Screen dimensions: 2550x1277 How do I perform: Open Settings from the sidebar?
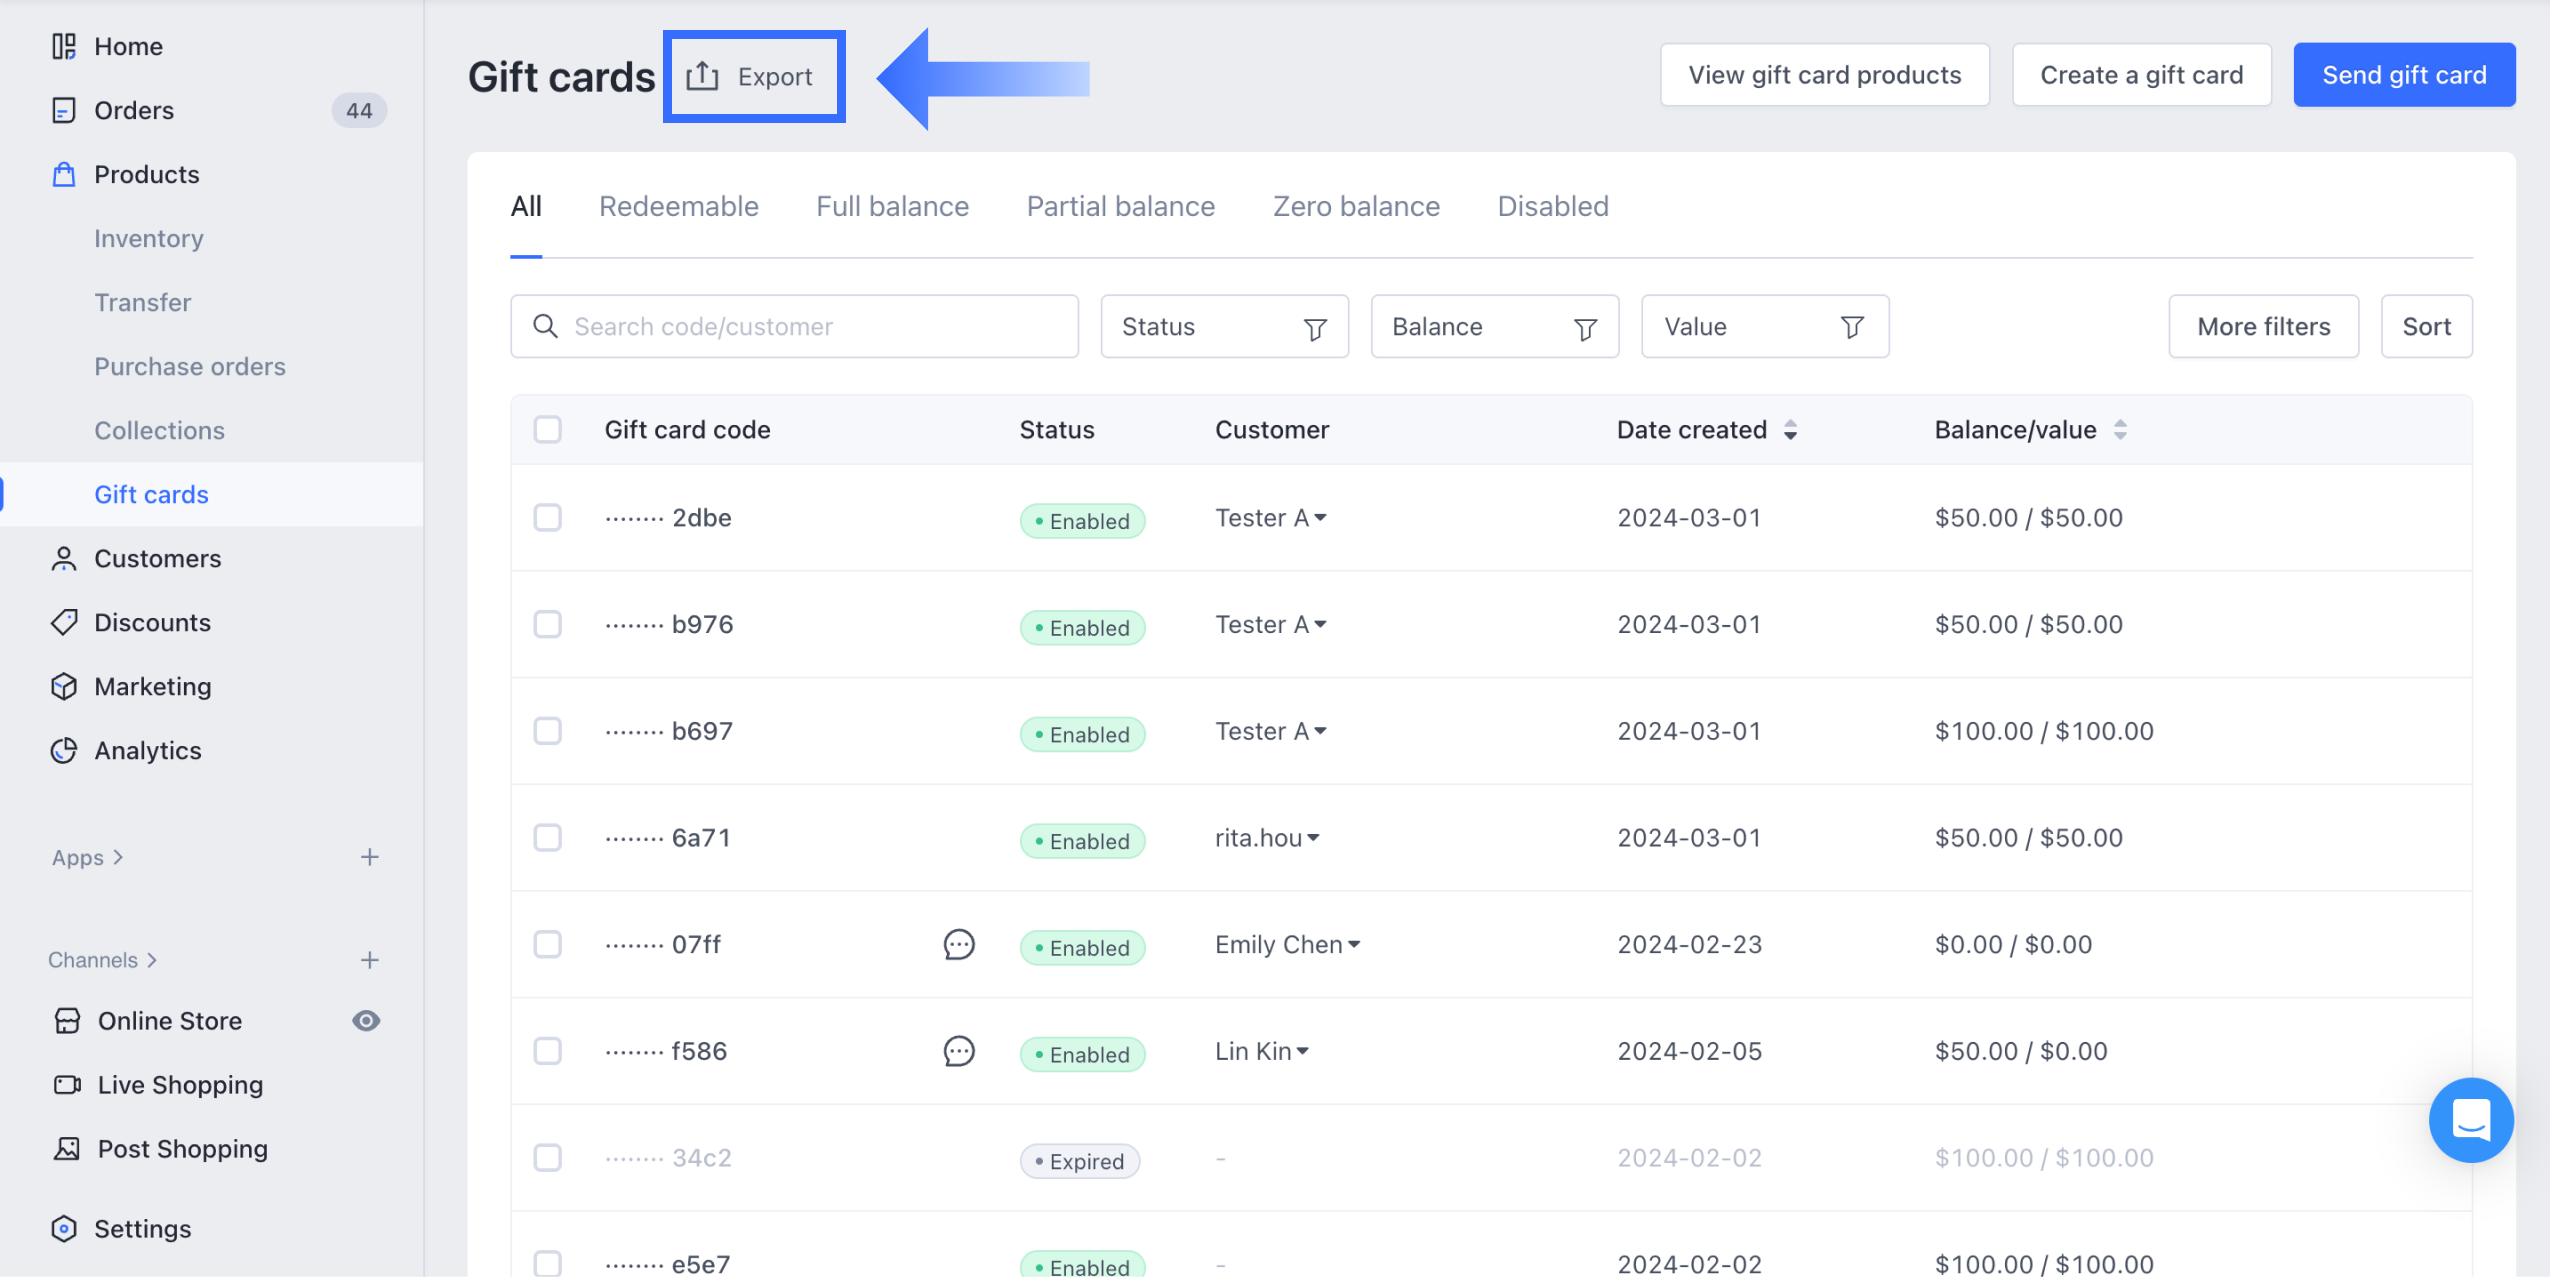[142, 1229]
